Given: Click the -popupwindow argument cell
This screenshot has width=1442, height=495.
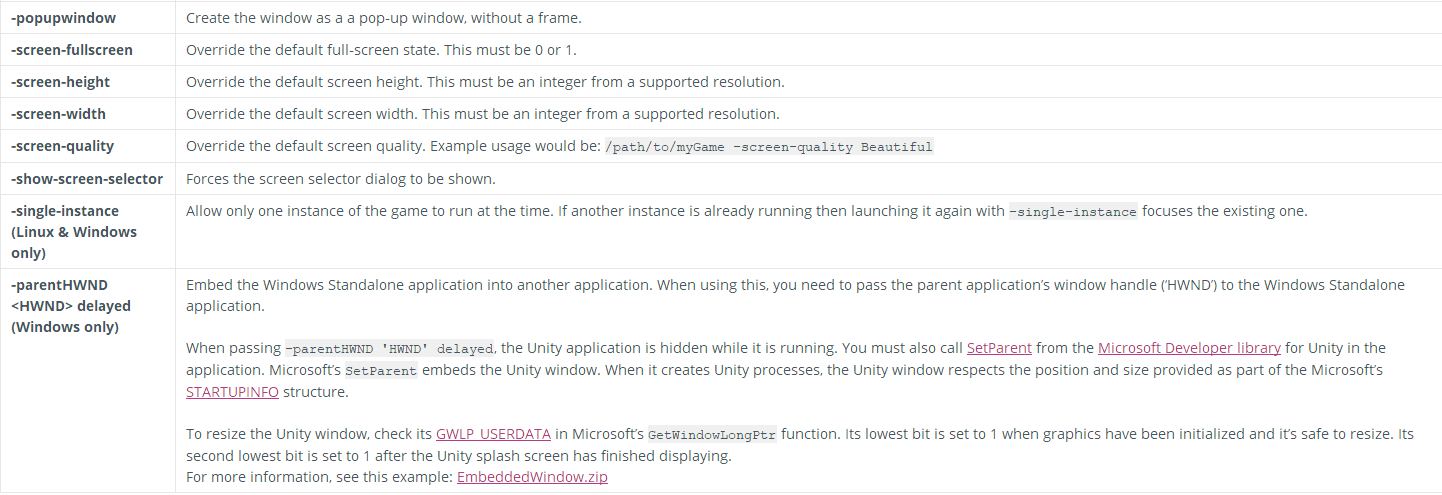Looking at the screenshot, I should [x=87, y=18].
